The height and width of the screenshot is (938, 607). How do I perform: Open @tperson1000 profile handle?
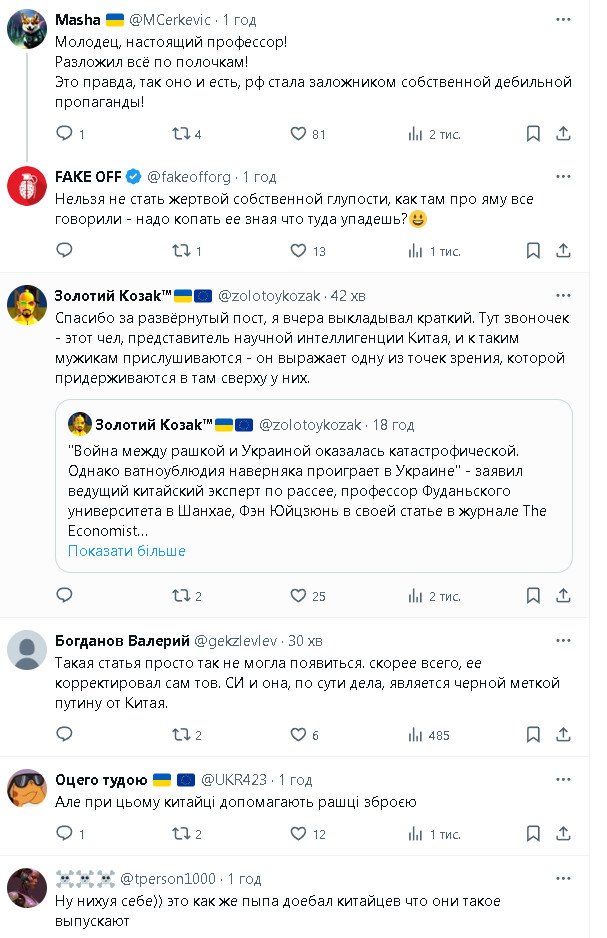tap(168, 879)
